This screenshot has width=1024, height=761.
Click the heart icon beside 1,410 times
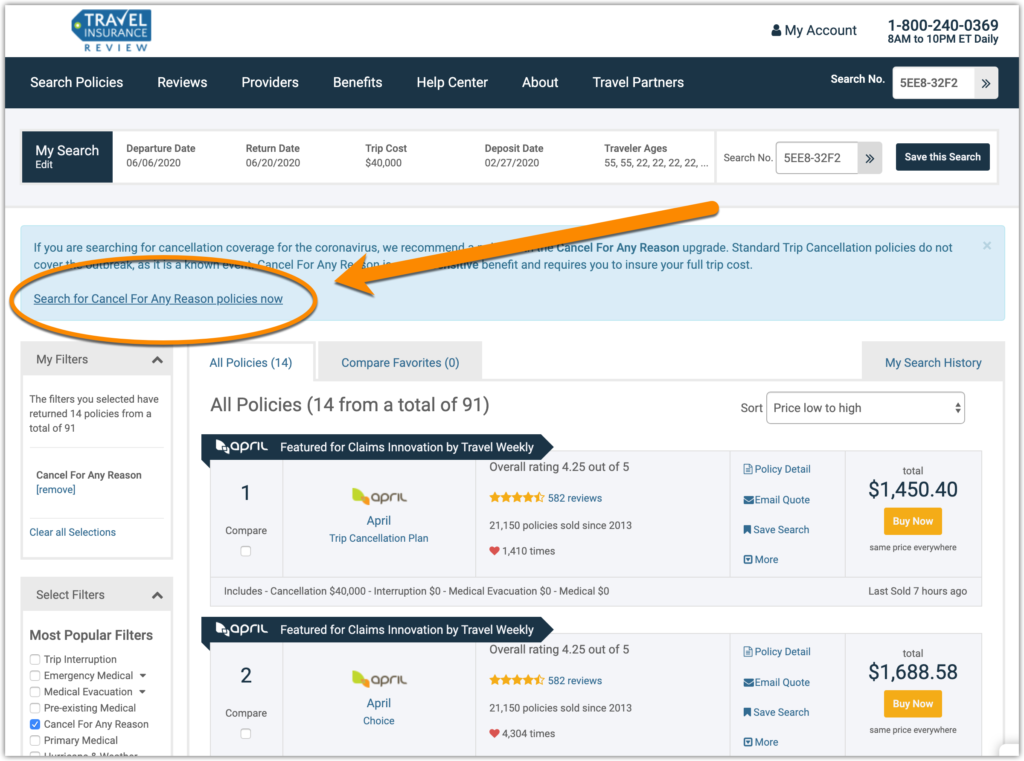494,551
